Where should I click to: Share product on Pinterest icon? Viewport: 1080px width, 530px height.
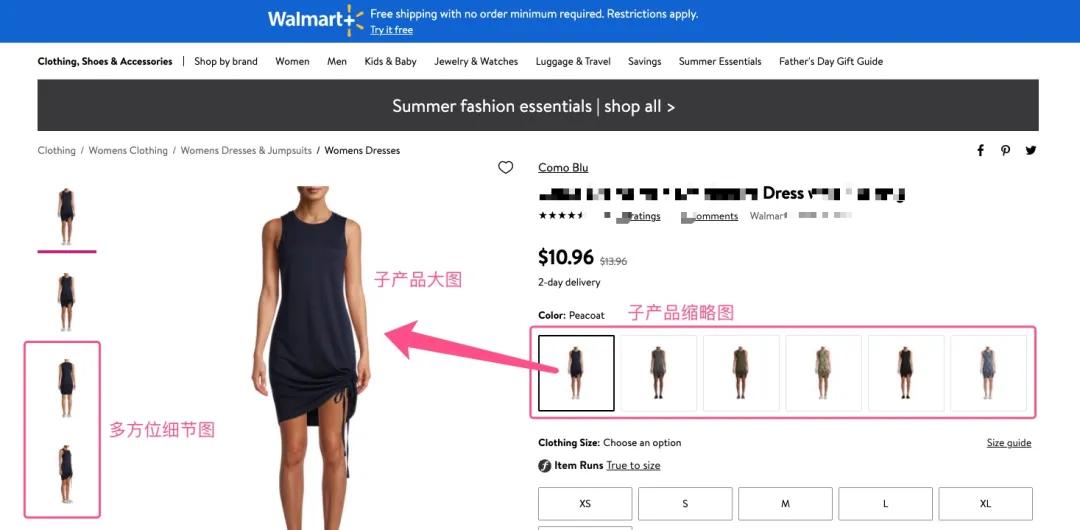(1006, 150)
